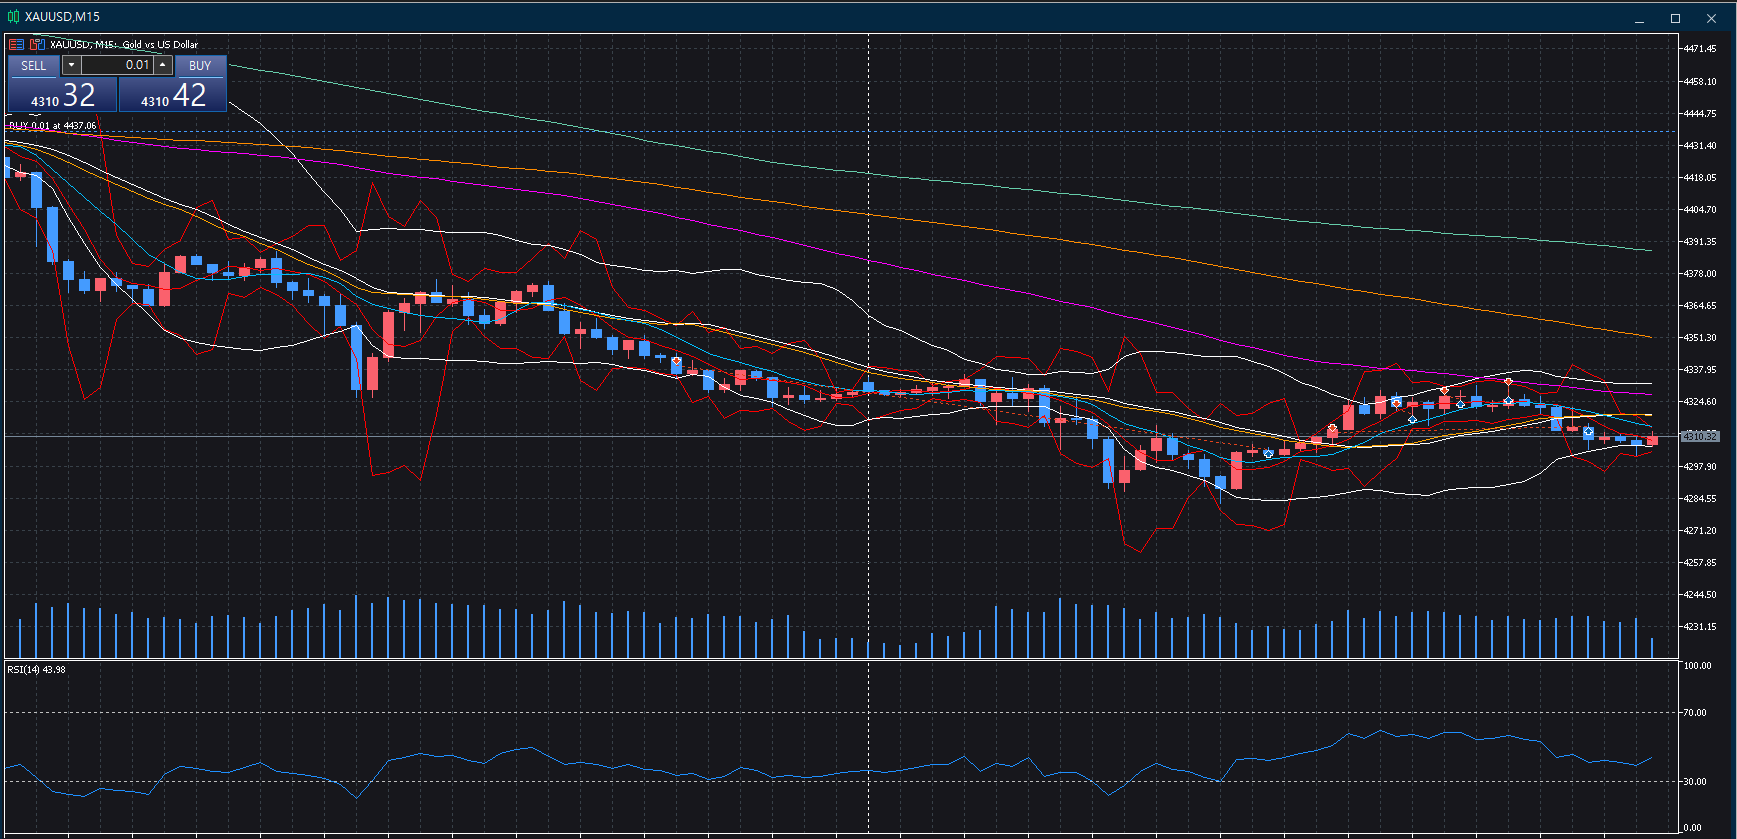Select the sell price 4310.32 tile

[x=63, y=95]
